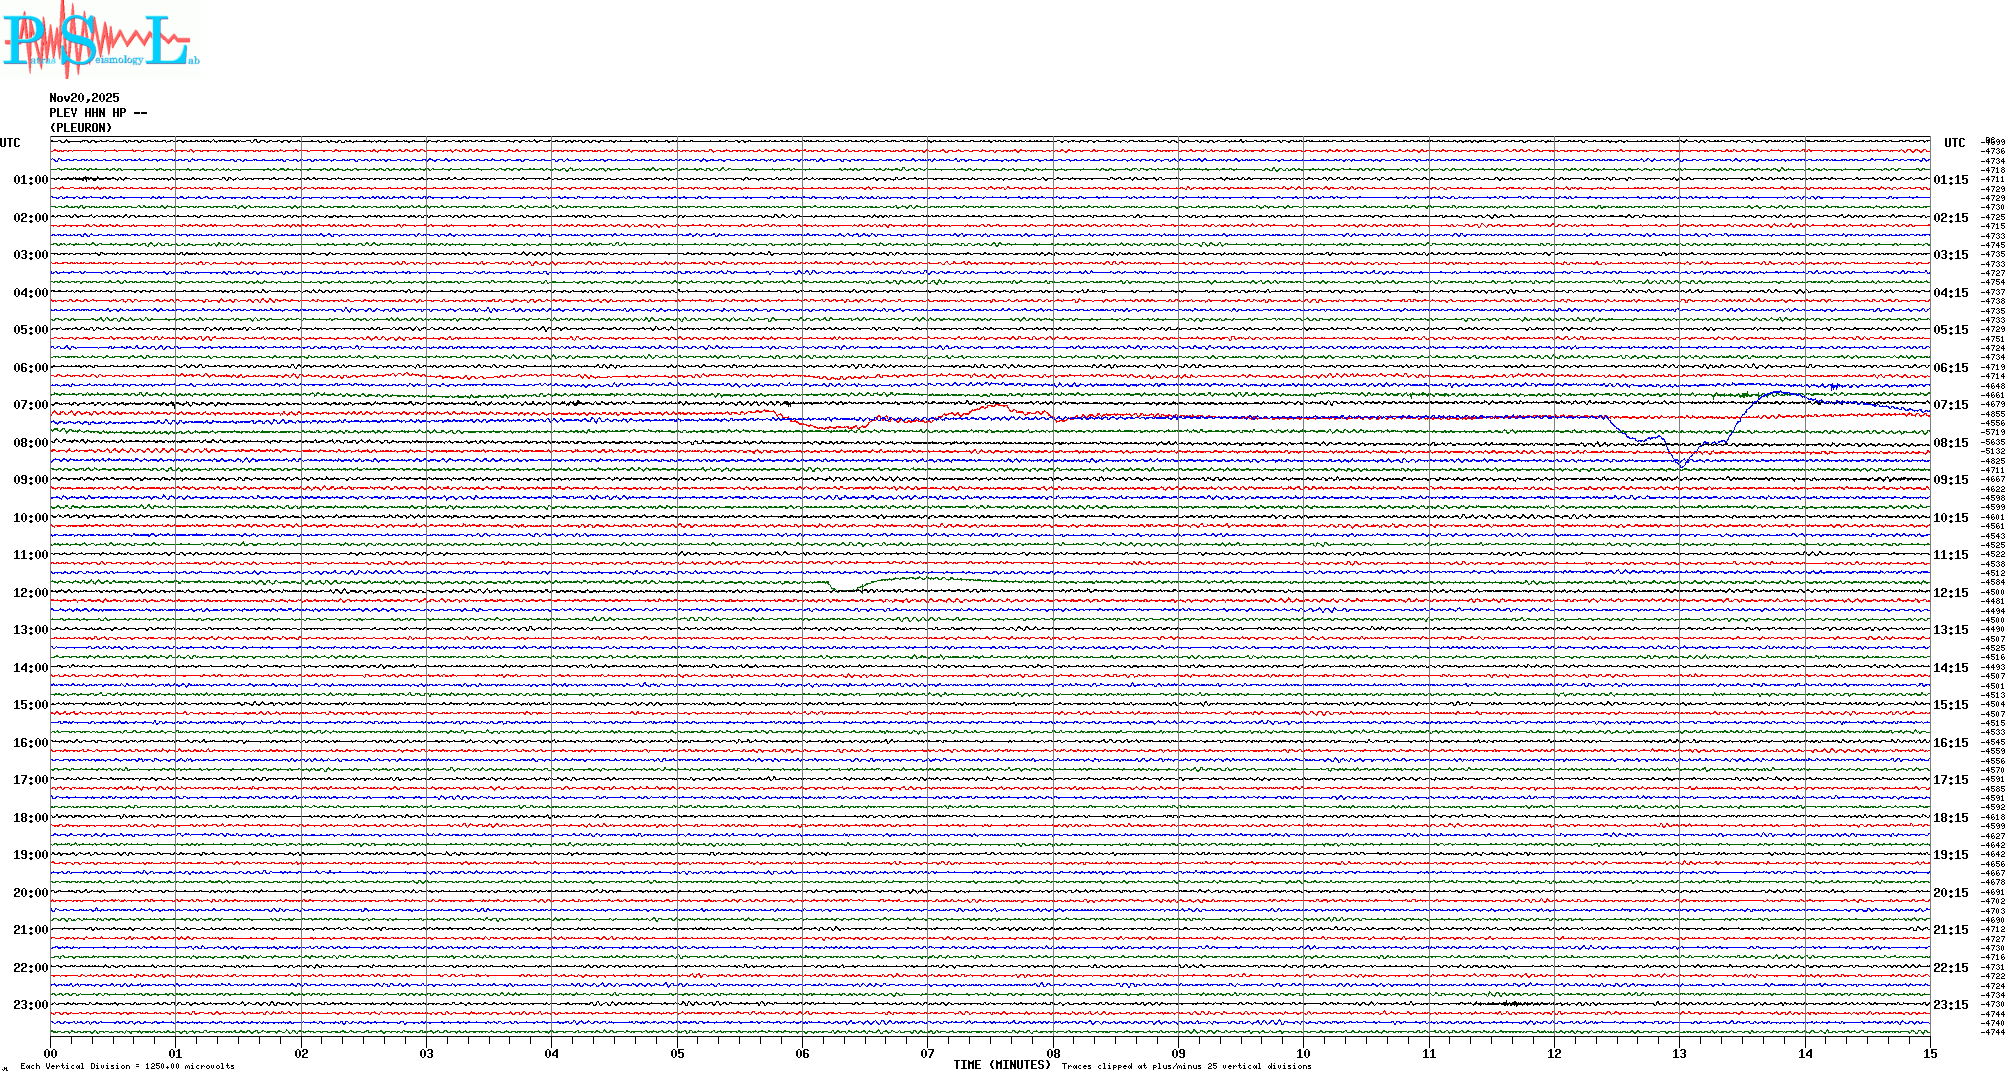Screen dimensions: 2010x1080
Task: Select the 07:00 hour label on left
Action: (30, 405)
